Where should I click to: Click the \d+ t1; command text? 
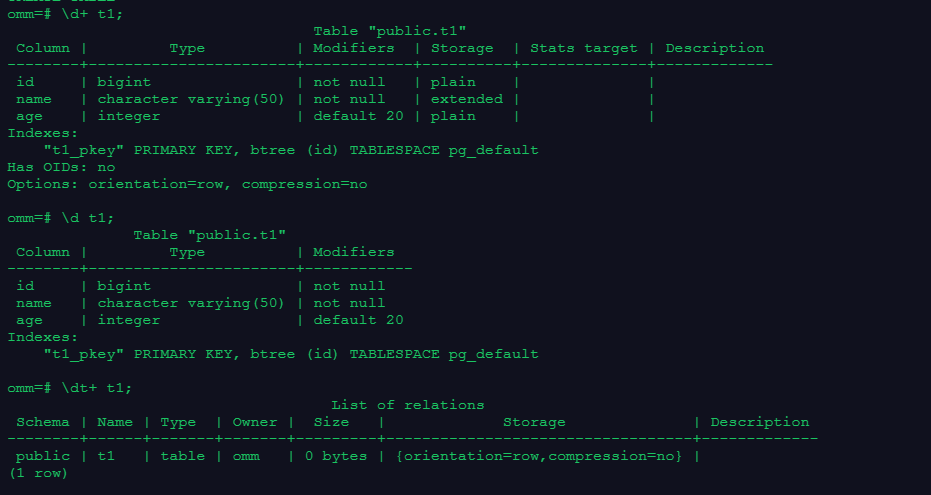coord(92,14)
